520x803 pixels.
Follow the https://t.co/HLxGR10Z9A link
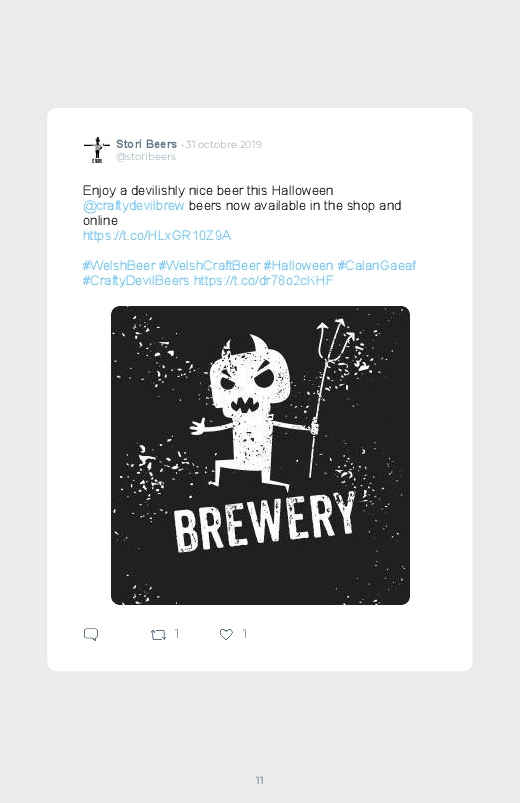tap(157, 236)
